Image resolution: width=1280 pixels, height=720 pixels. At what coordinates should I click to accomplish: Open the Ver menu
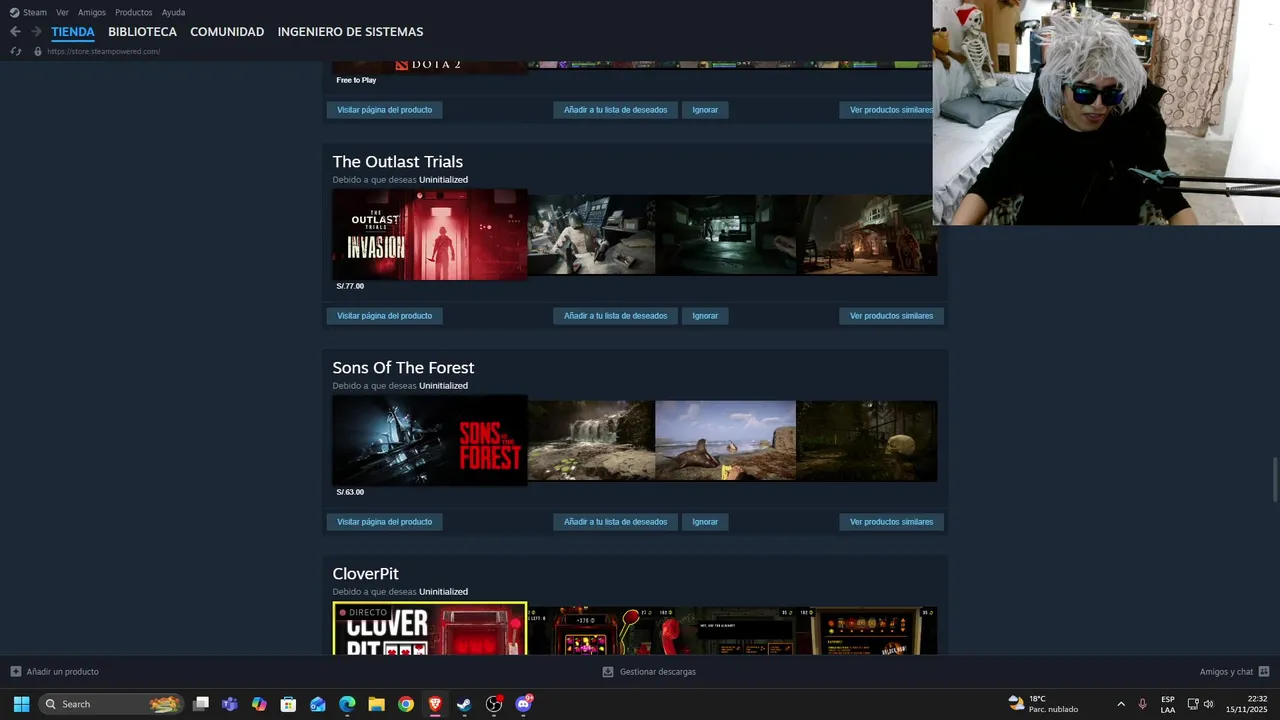(62, 12)
